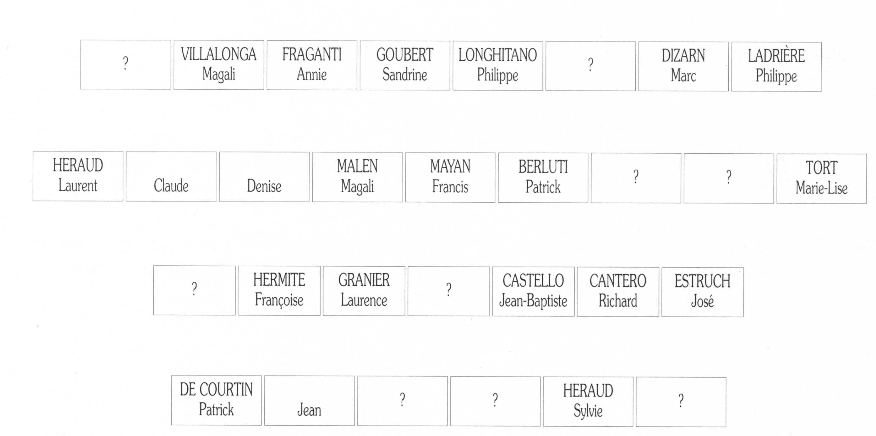Image resolution: width=876 pixels, height=436 pixels.
Task: Click the ESTRUCH José name box
Action: click(703, 291)
